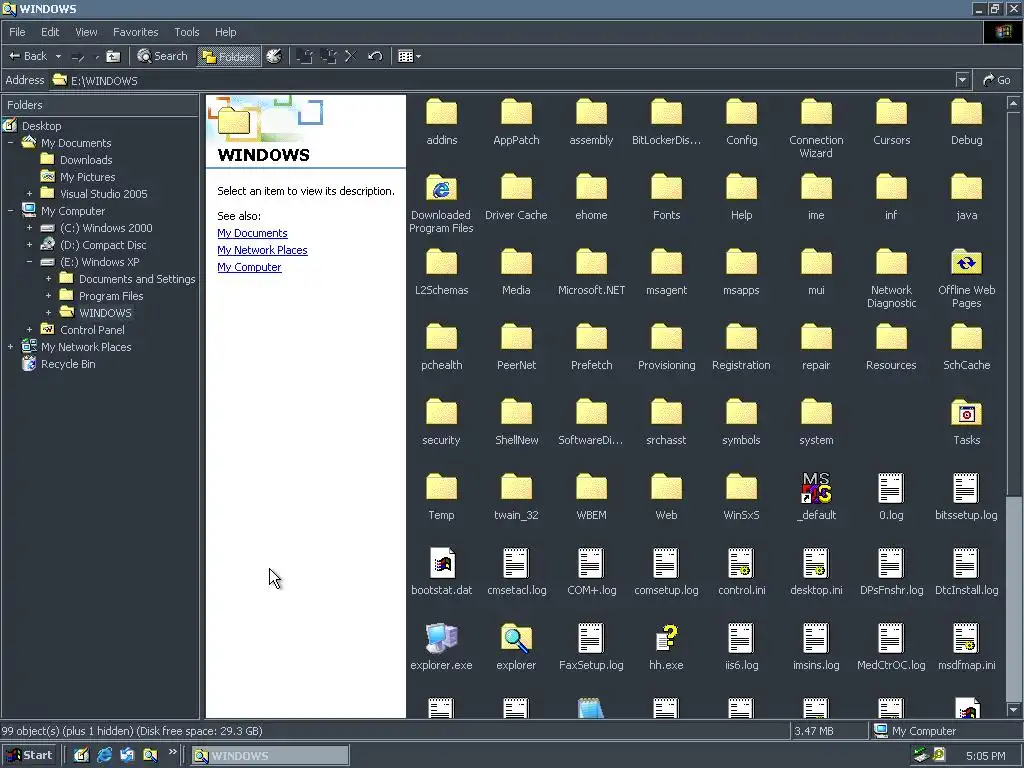This screenshot has height=768, width=1024.
Task: Collapse the My Documents tree node
Action: click(10, 143)
